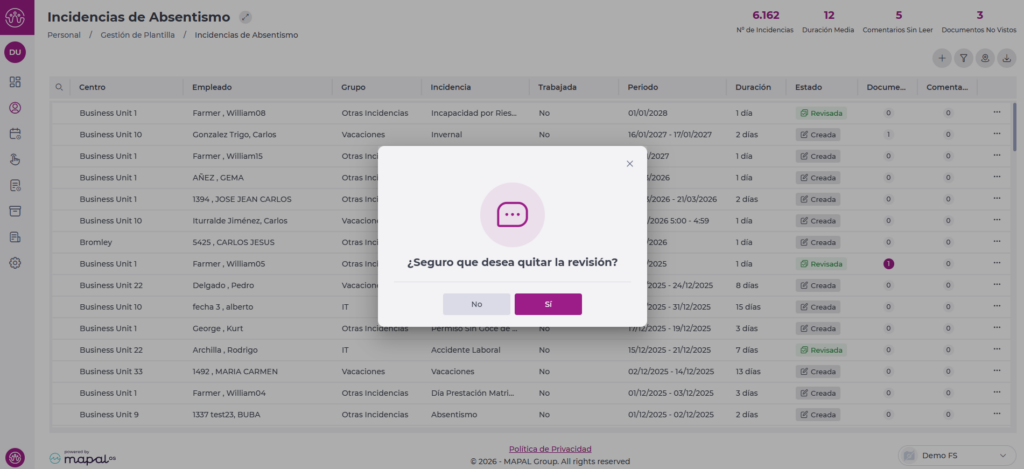Expand the Demo FS dropdown

[x=957, y=455]
